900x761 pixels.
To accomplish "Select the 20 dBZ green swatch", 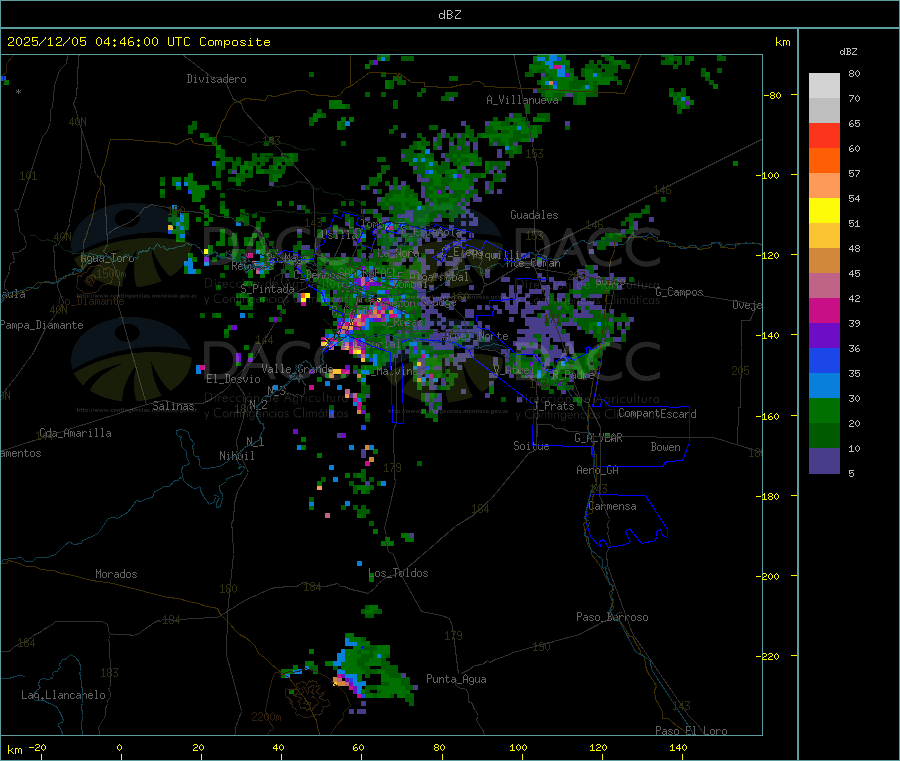I will point(824,411).
